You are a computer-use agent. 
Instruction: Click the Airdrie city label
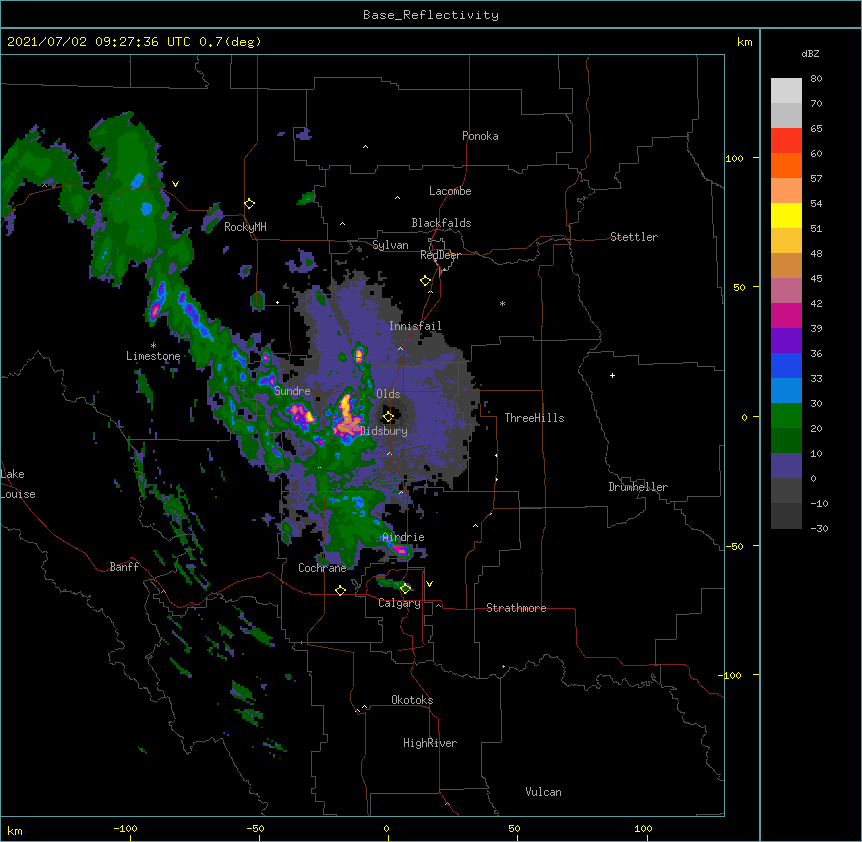(404, 537)
